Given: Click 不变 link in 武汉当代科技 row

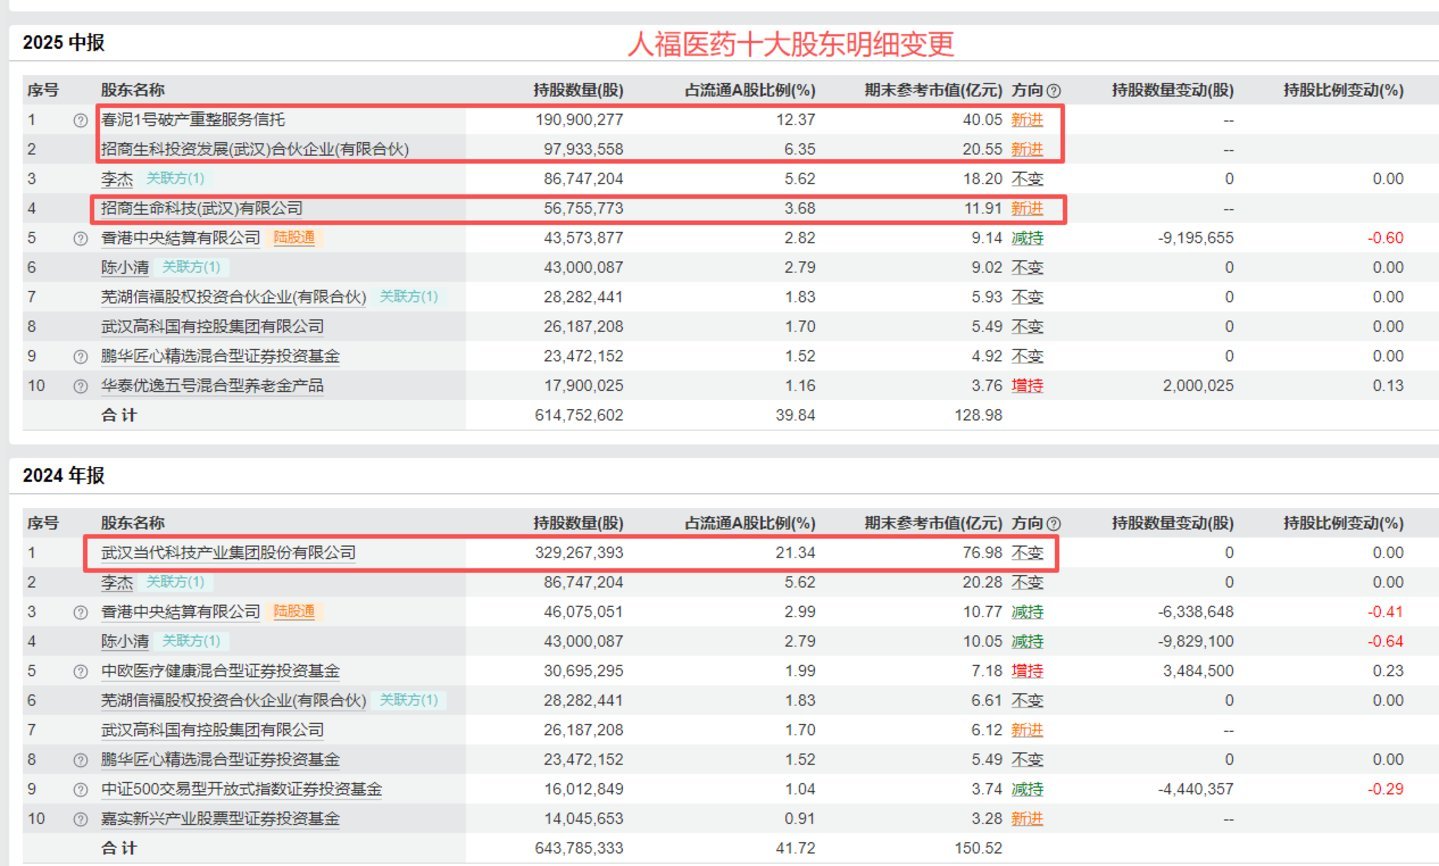Looking at the screenshot, I should (1027, 552).
